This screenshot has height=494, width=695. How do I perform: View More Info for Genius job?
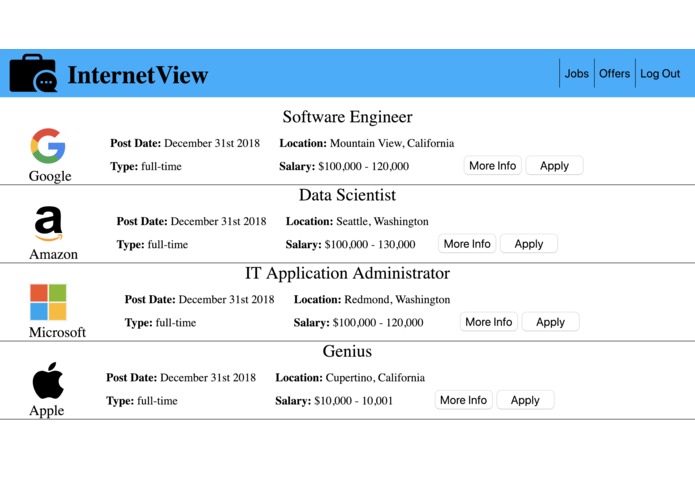pos(463,400)
